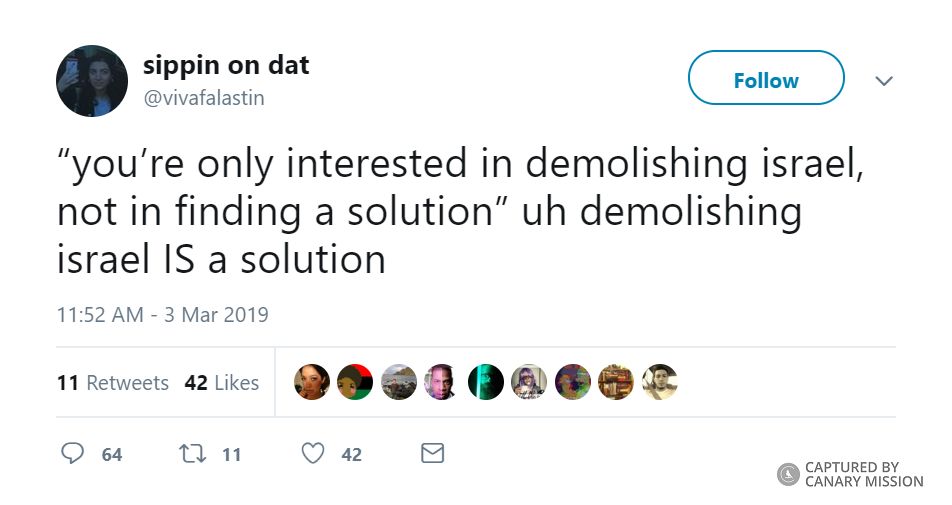Click the Canary Mission watermark logo
The width and height of the screenshot is (952, 505).
(789, 473)
